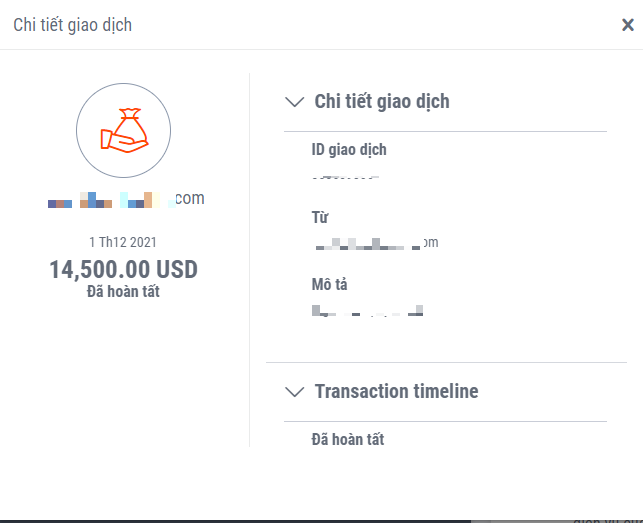Click the Transaction timeline section heading
This screenshot has width=643, height=523.
pos(396,392)
